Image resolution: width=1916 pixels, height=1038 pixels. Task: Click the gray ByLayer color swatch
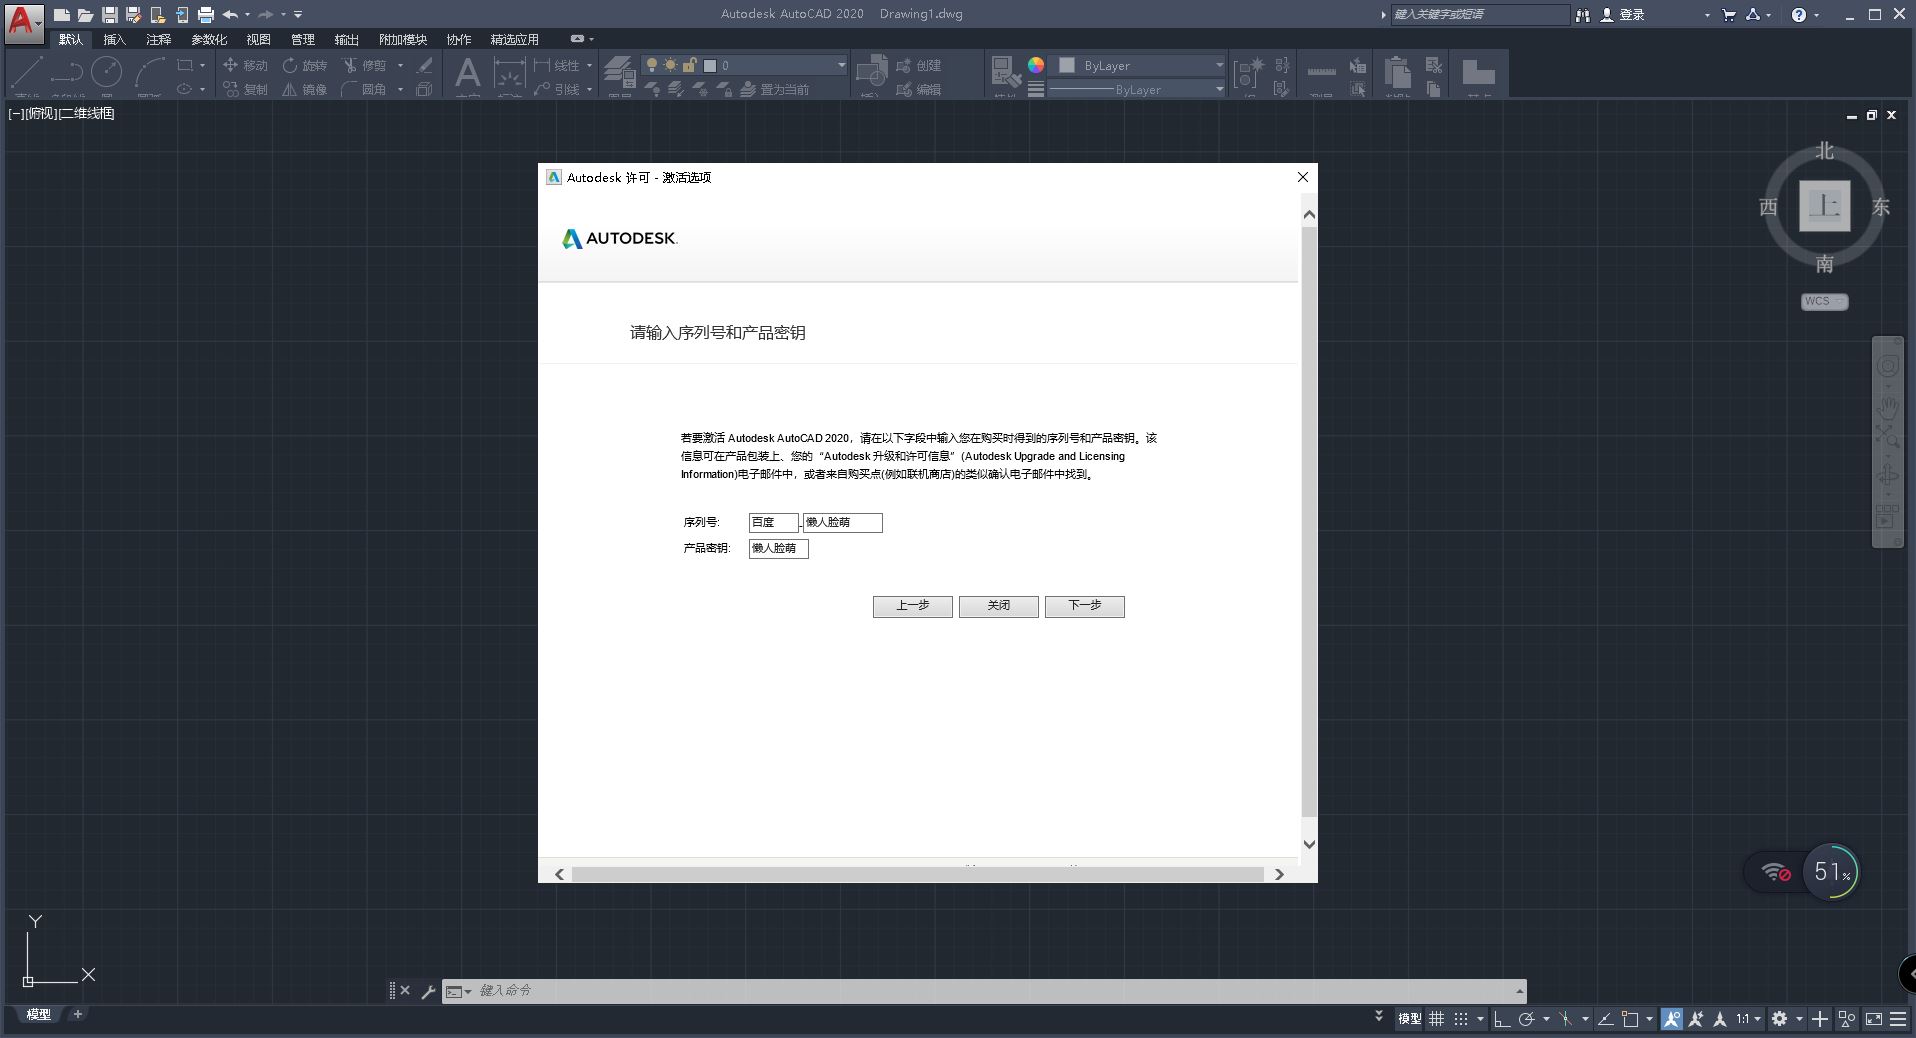point(1067,65)
